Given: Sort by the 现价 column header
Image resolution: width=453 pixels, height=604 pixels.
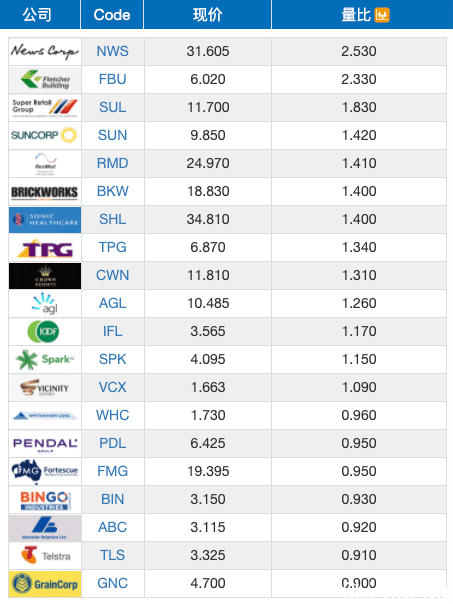Looking at the screenshot, I should click(207, 15).
